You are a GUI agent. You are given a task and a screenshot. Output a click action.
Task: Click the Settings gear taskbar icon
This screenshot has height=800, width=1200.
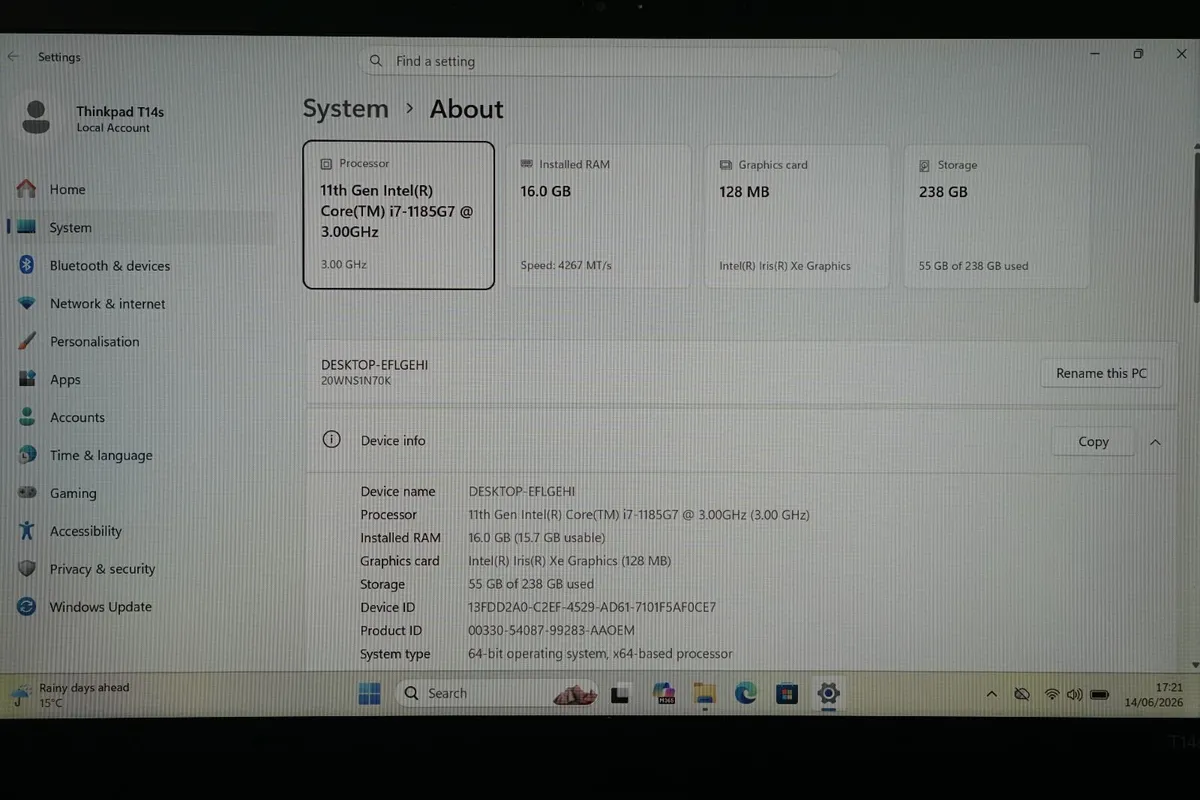pos(828,693)
